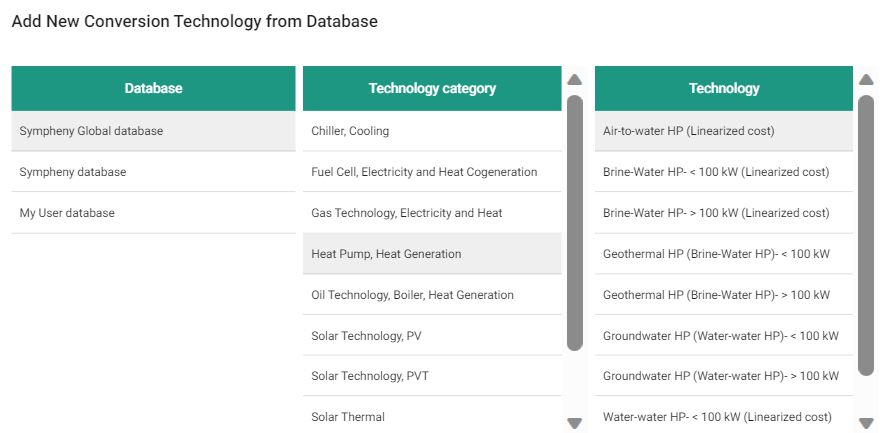
Task: Select My User database
Action: pos(153,213)
